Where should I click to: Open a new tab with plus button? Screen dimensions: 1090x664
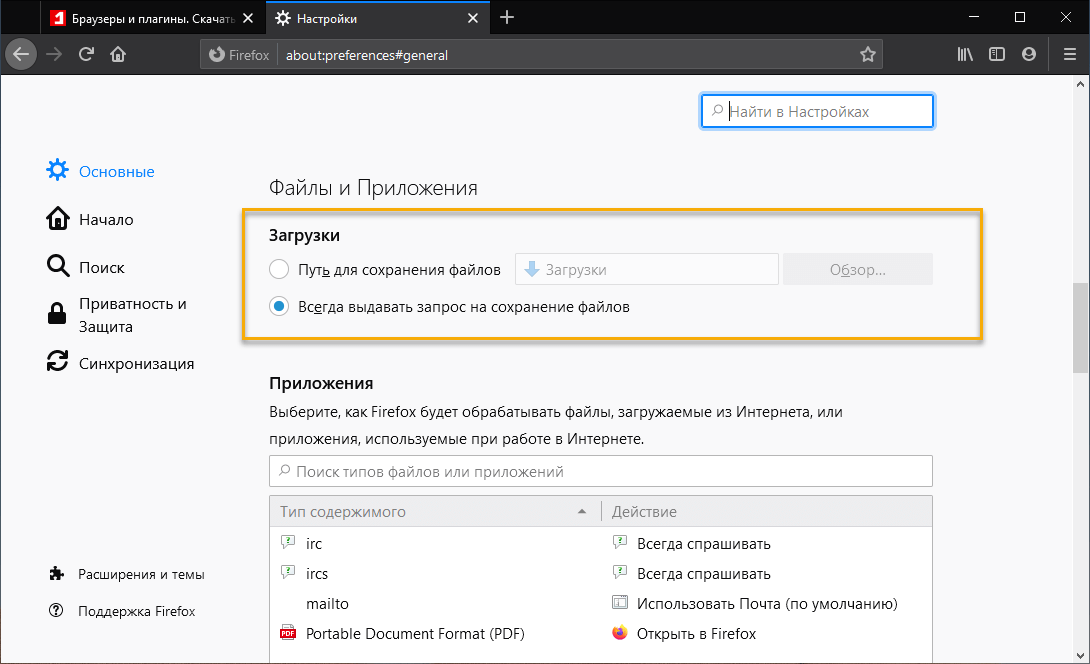tap(507, 18)
